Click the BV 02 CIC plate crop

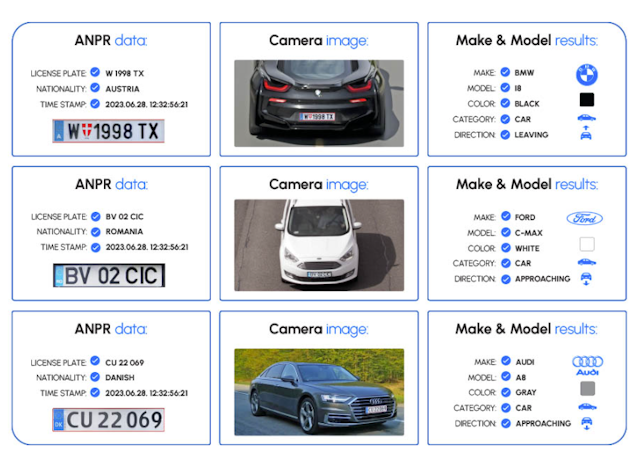point(109,275)
